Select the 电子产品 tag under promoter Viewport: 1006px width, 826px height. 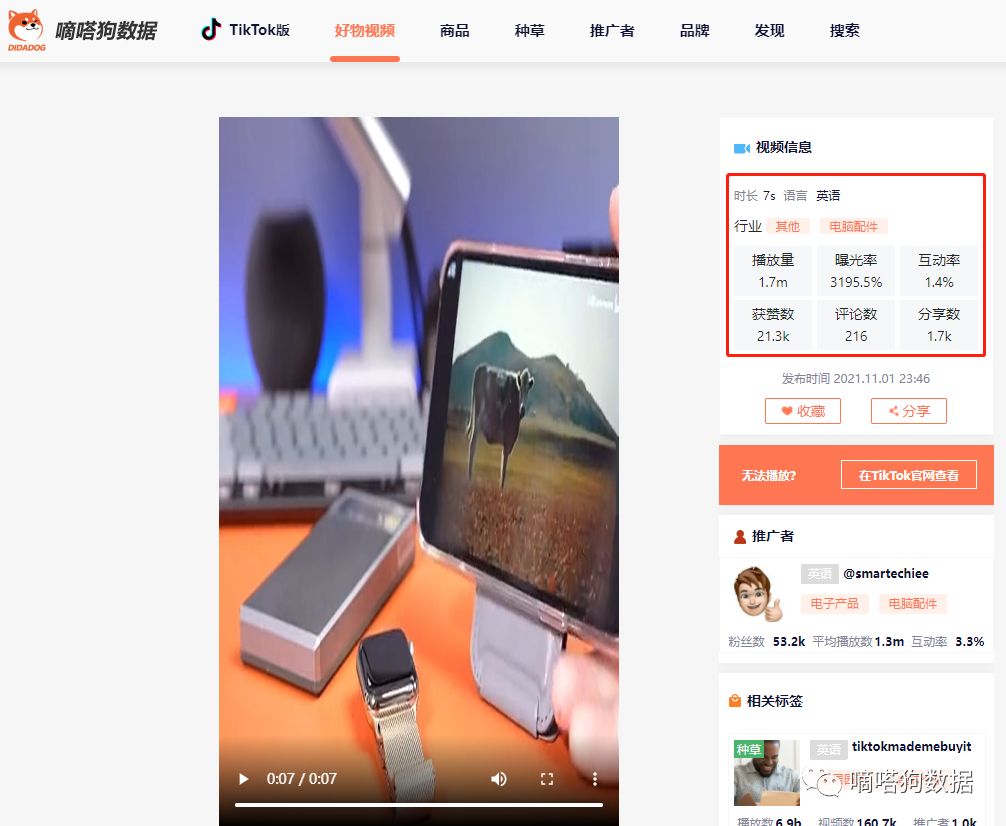[834, 604]
